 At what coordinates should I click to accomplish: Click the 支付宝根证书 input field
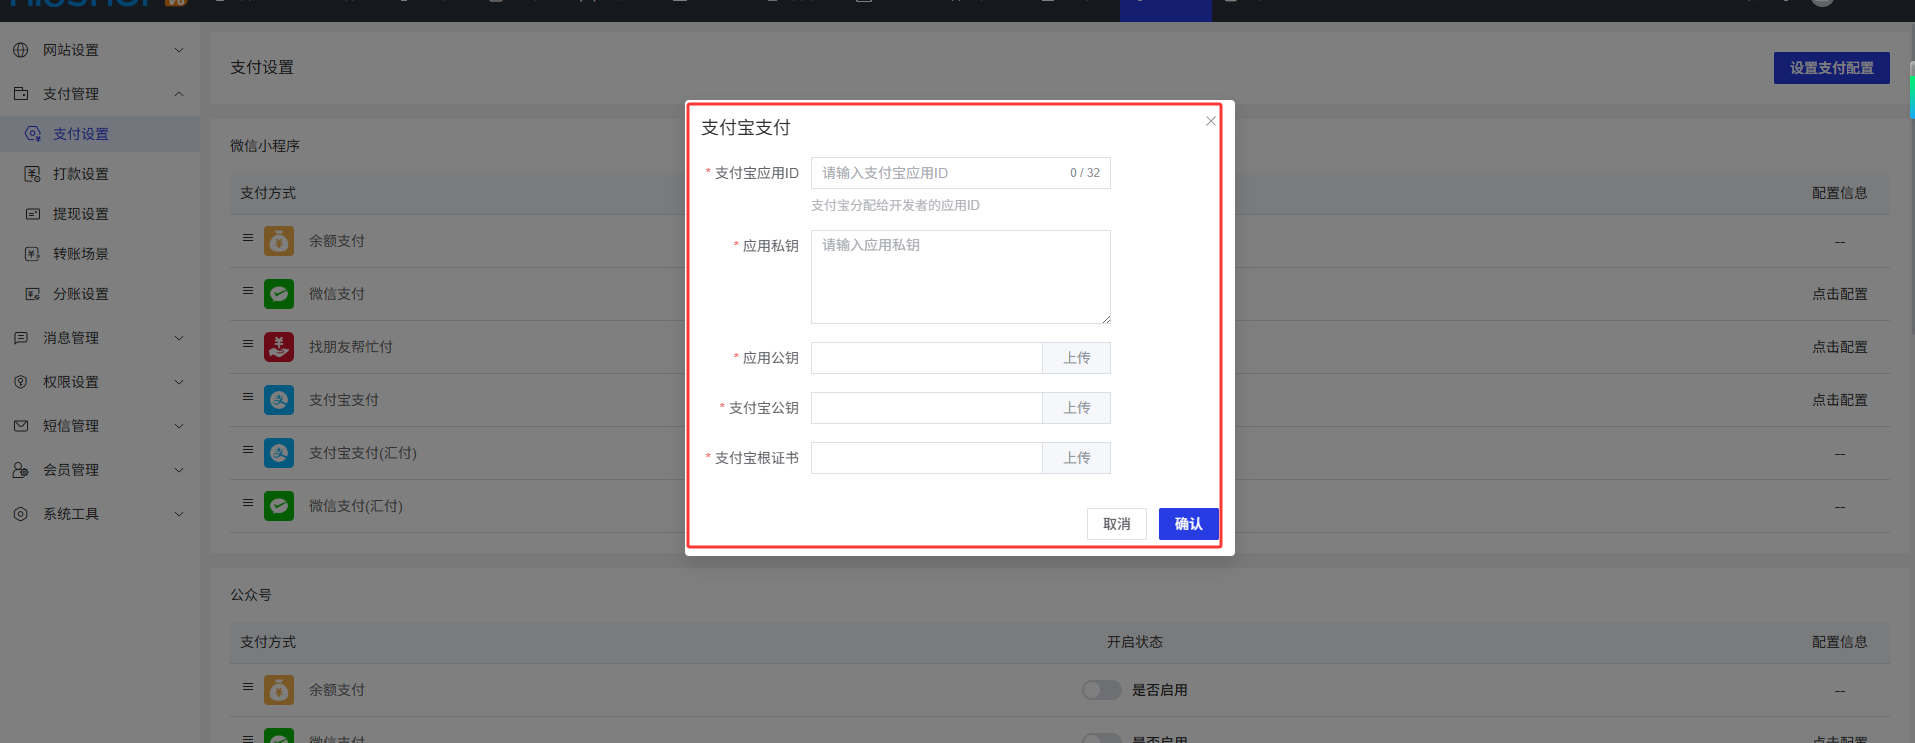tap(927, 458)
